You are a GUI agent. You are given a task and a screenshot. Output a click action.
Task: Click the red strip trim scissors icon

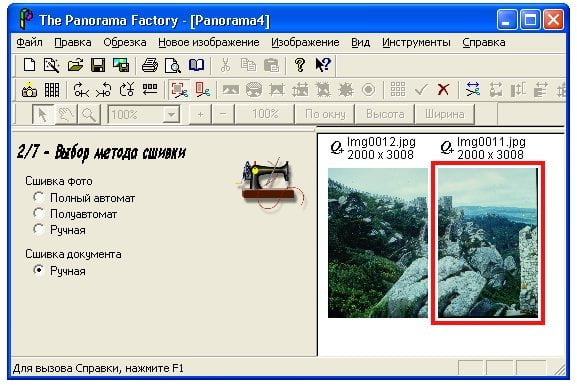coord(202,89)
